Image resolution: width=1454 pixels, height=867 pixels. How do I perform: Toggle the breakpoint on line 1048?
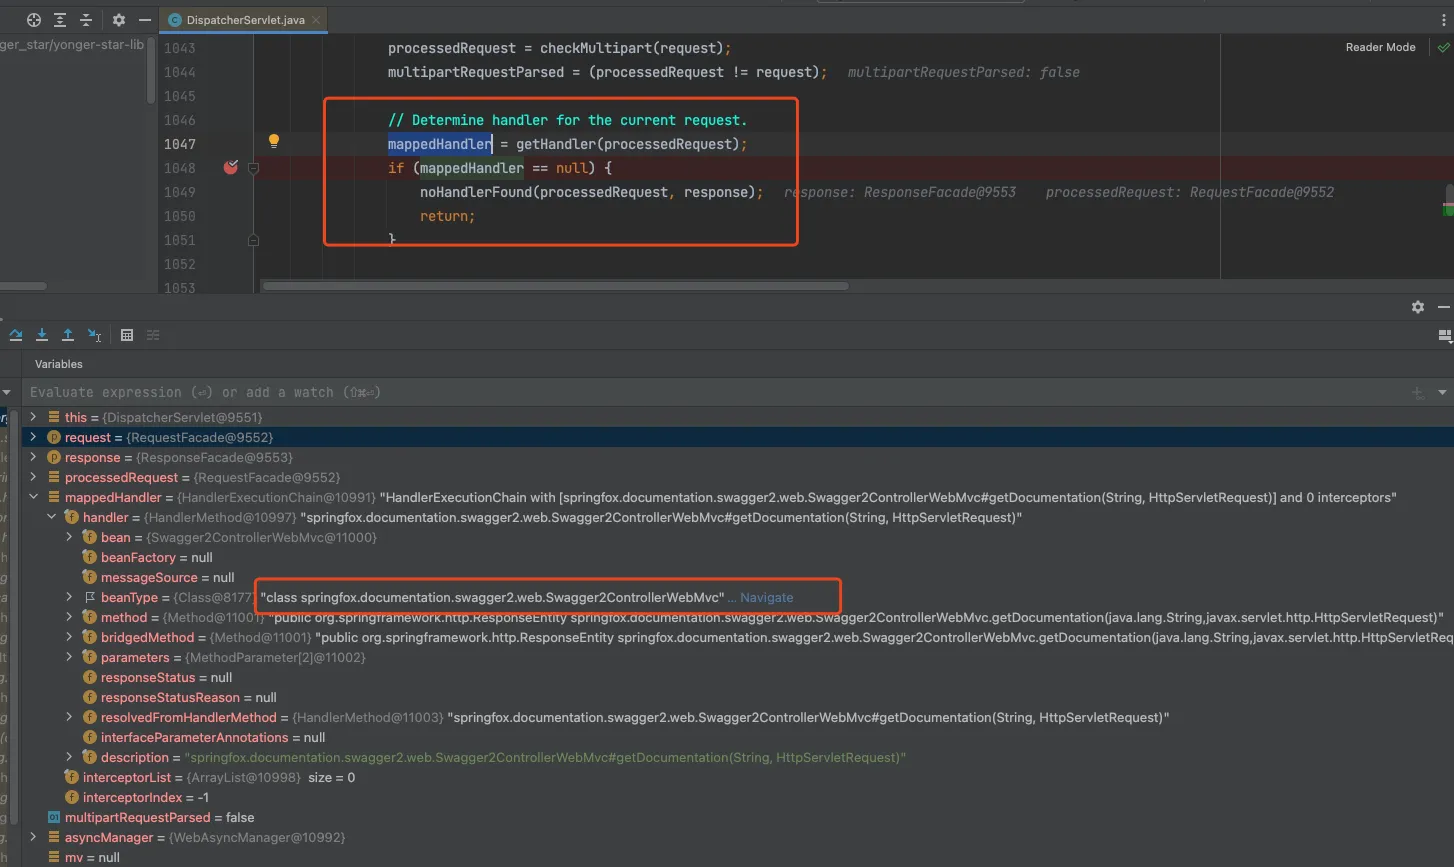231,168
